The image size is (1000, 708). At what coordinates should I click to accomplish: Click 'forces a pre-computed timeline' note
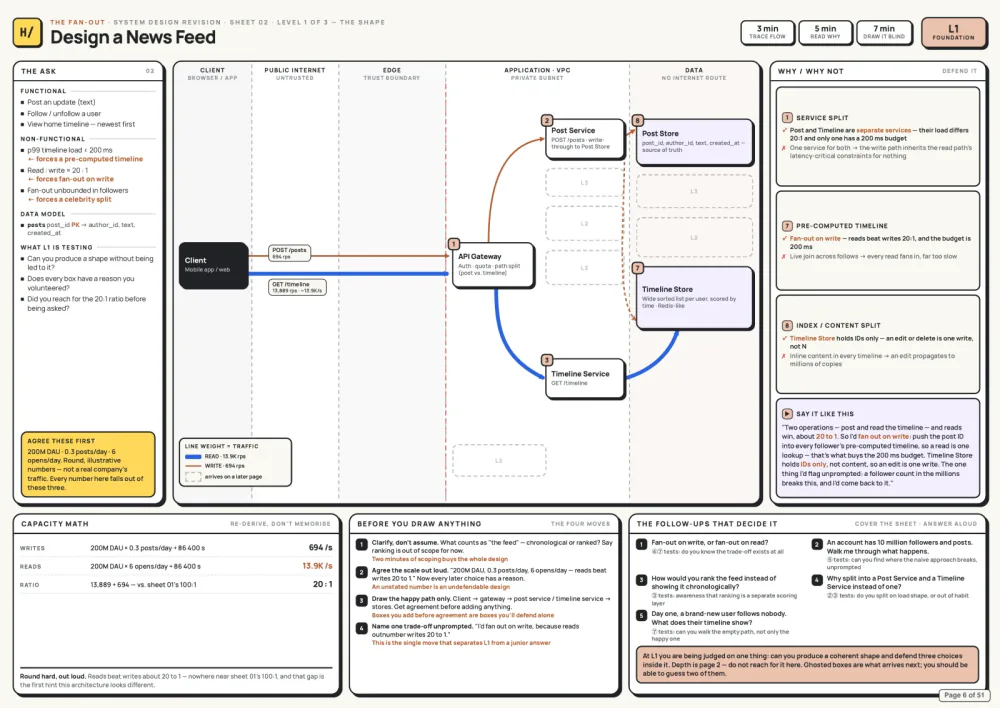[85, 159]
